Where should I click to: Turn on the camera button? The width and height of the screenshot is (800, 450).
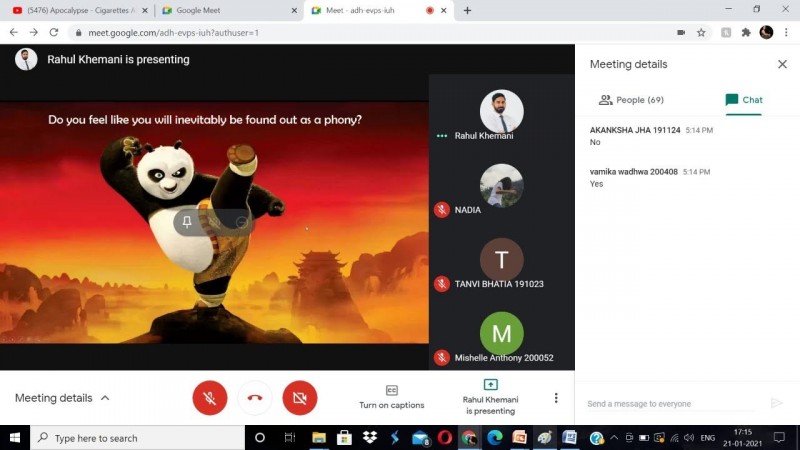click(300, 398)
